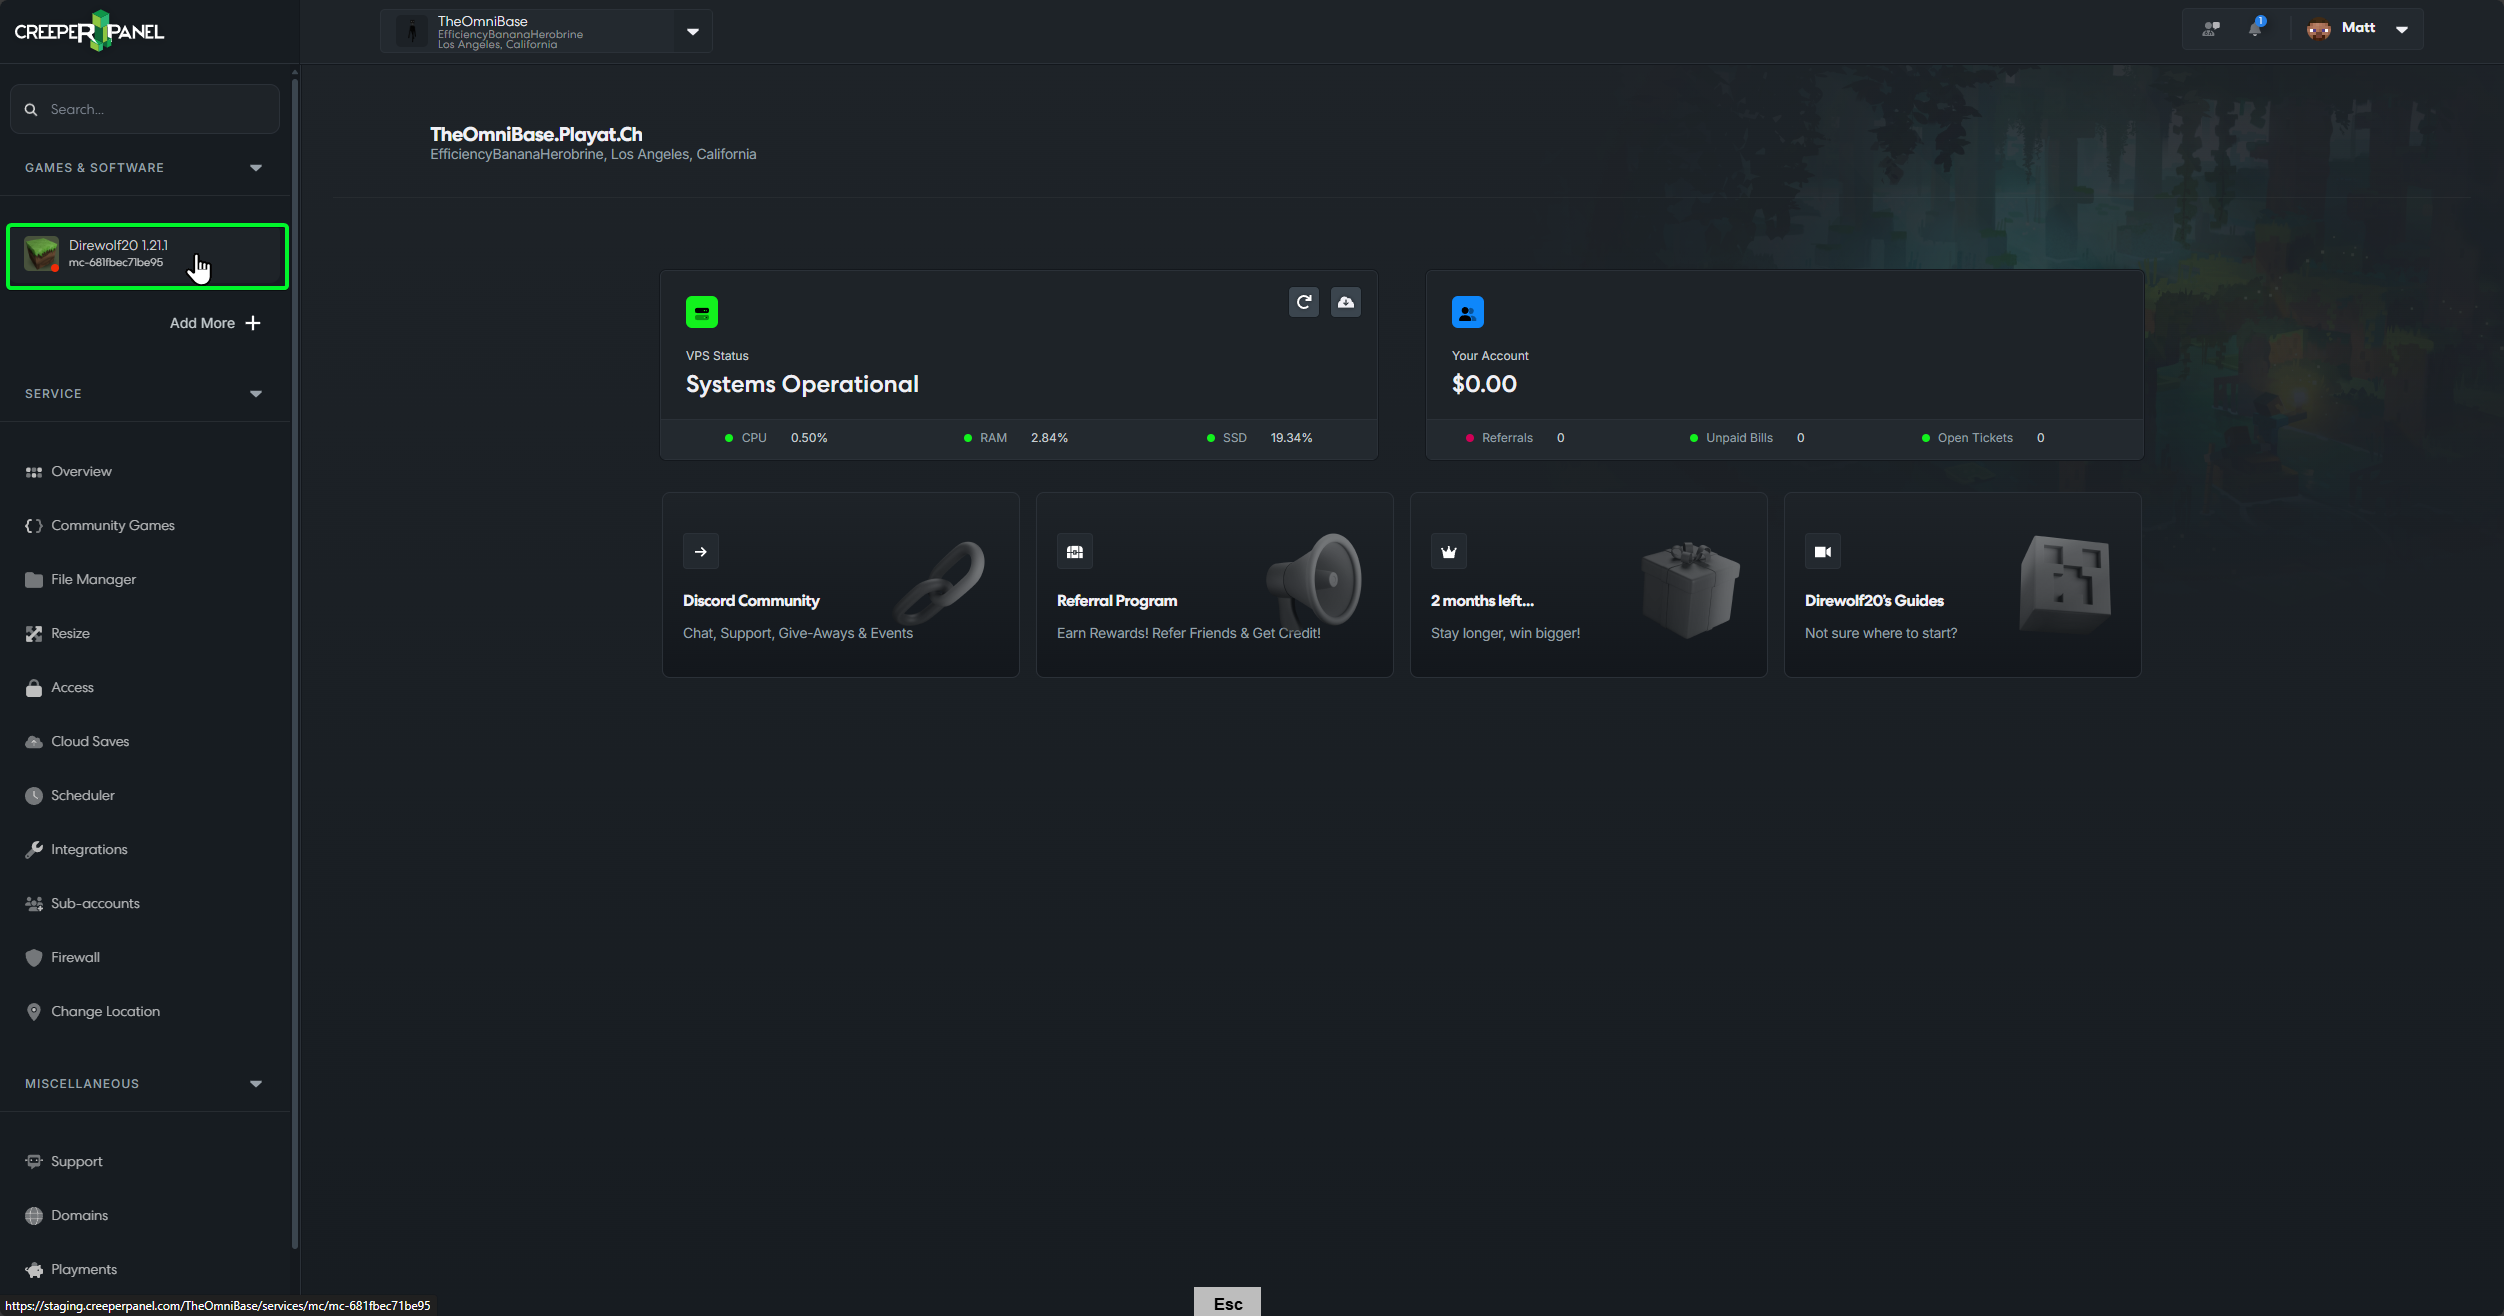Click the restart icon on the VPS Status card
This screenshot has height=1316, width=2504.
point(1303,302)
